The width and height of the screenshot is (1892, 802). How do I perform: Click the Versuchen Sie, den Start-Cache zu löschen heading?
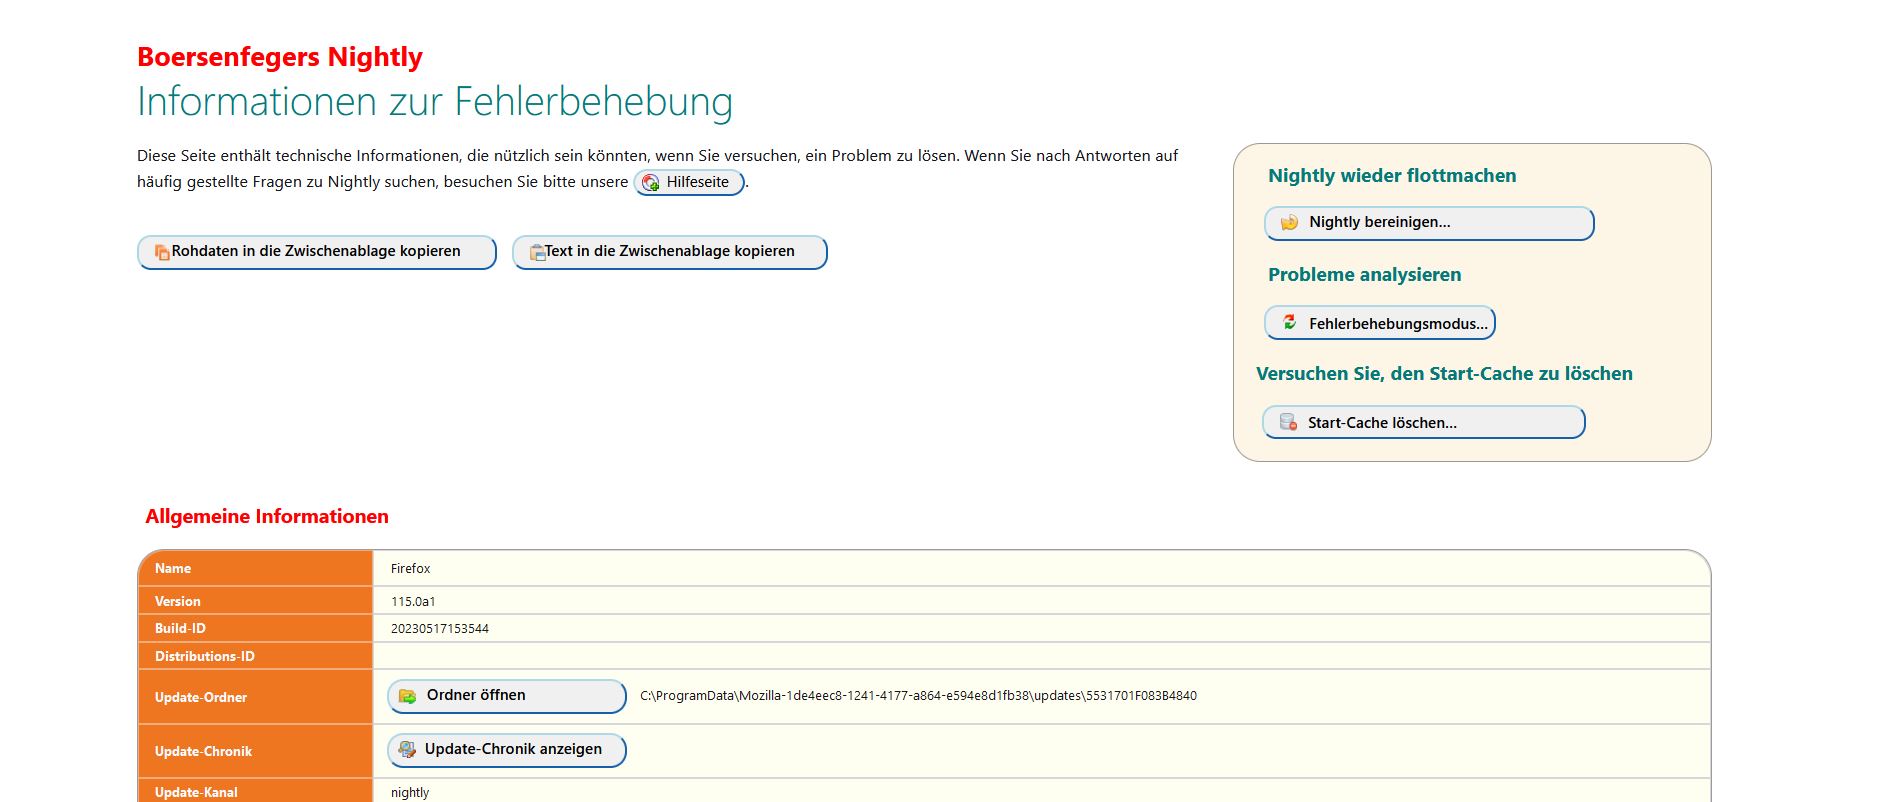coord(1444,374)
